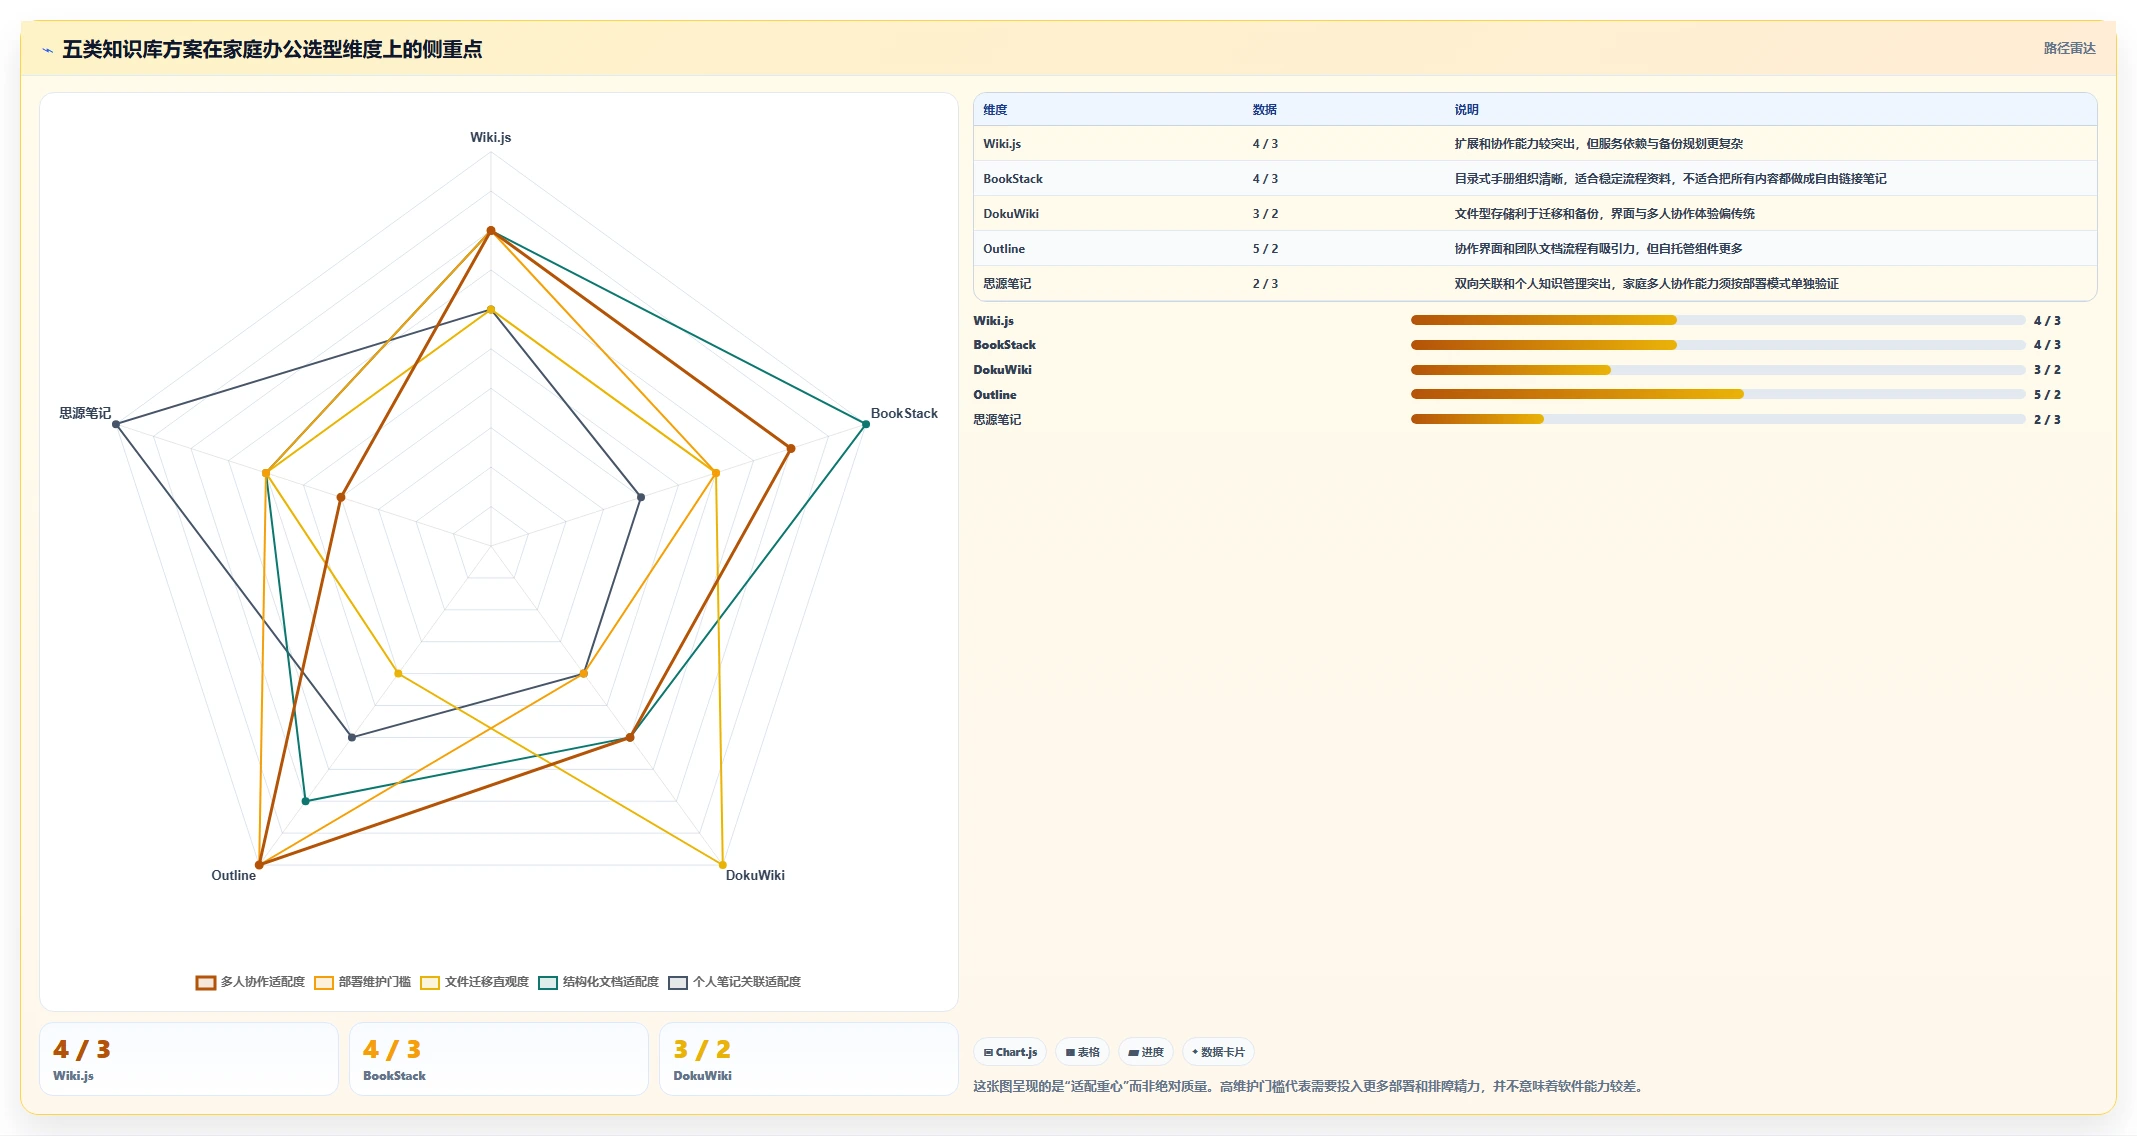Open the DokuWiki 3 / 2 summary card

pyautogui.click(x=809, y=1059)
